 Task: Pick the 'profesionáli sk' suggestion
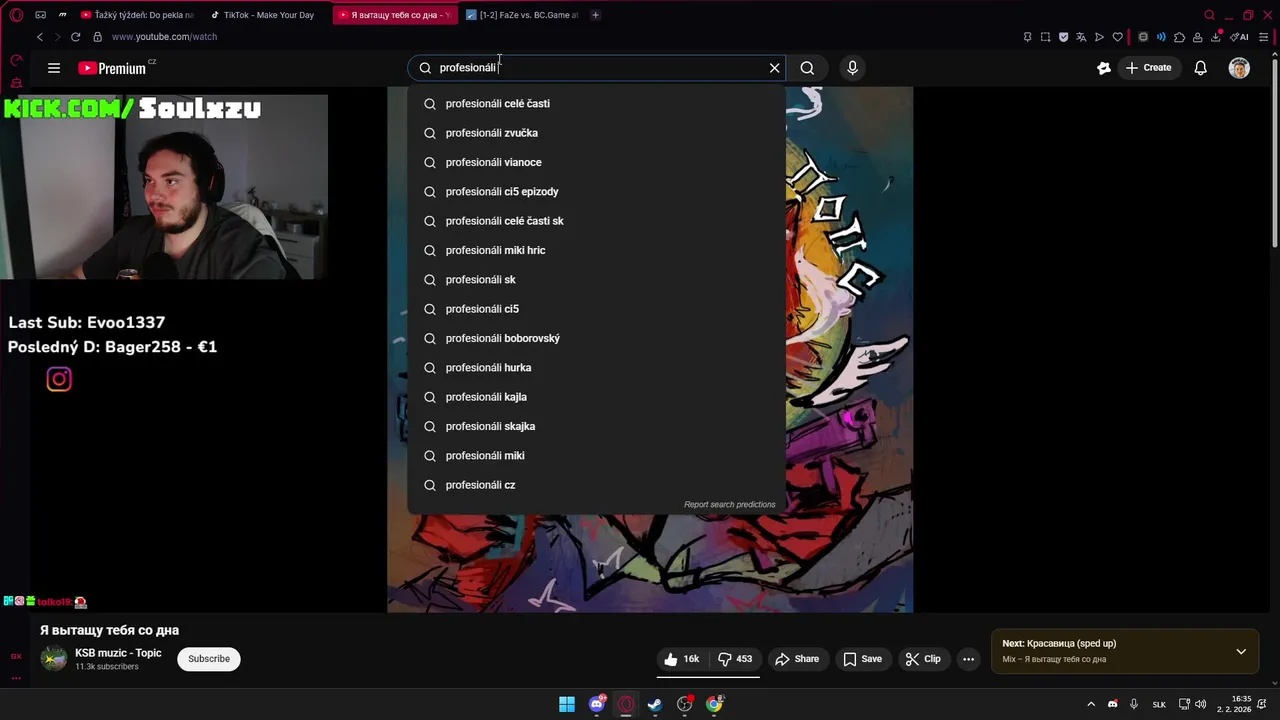pos(596,279)
